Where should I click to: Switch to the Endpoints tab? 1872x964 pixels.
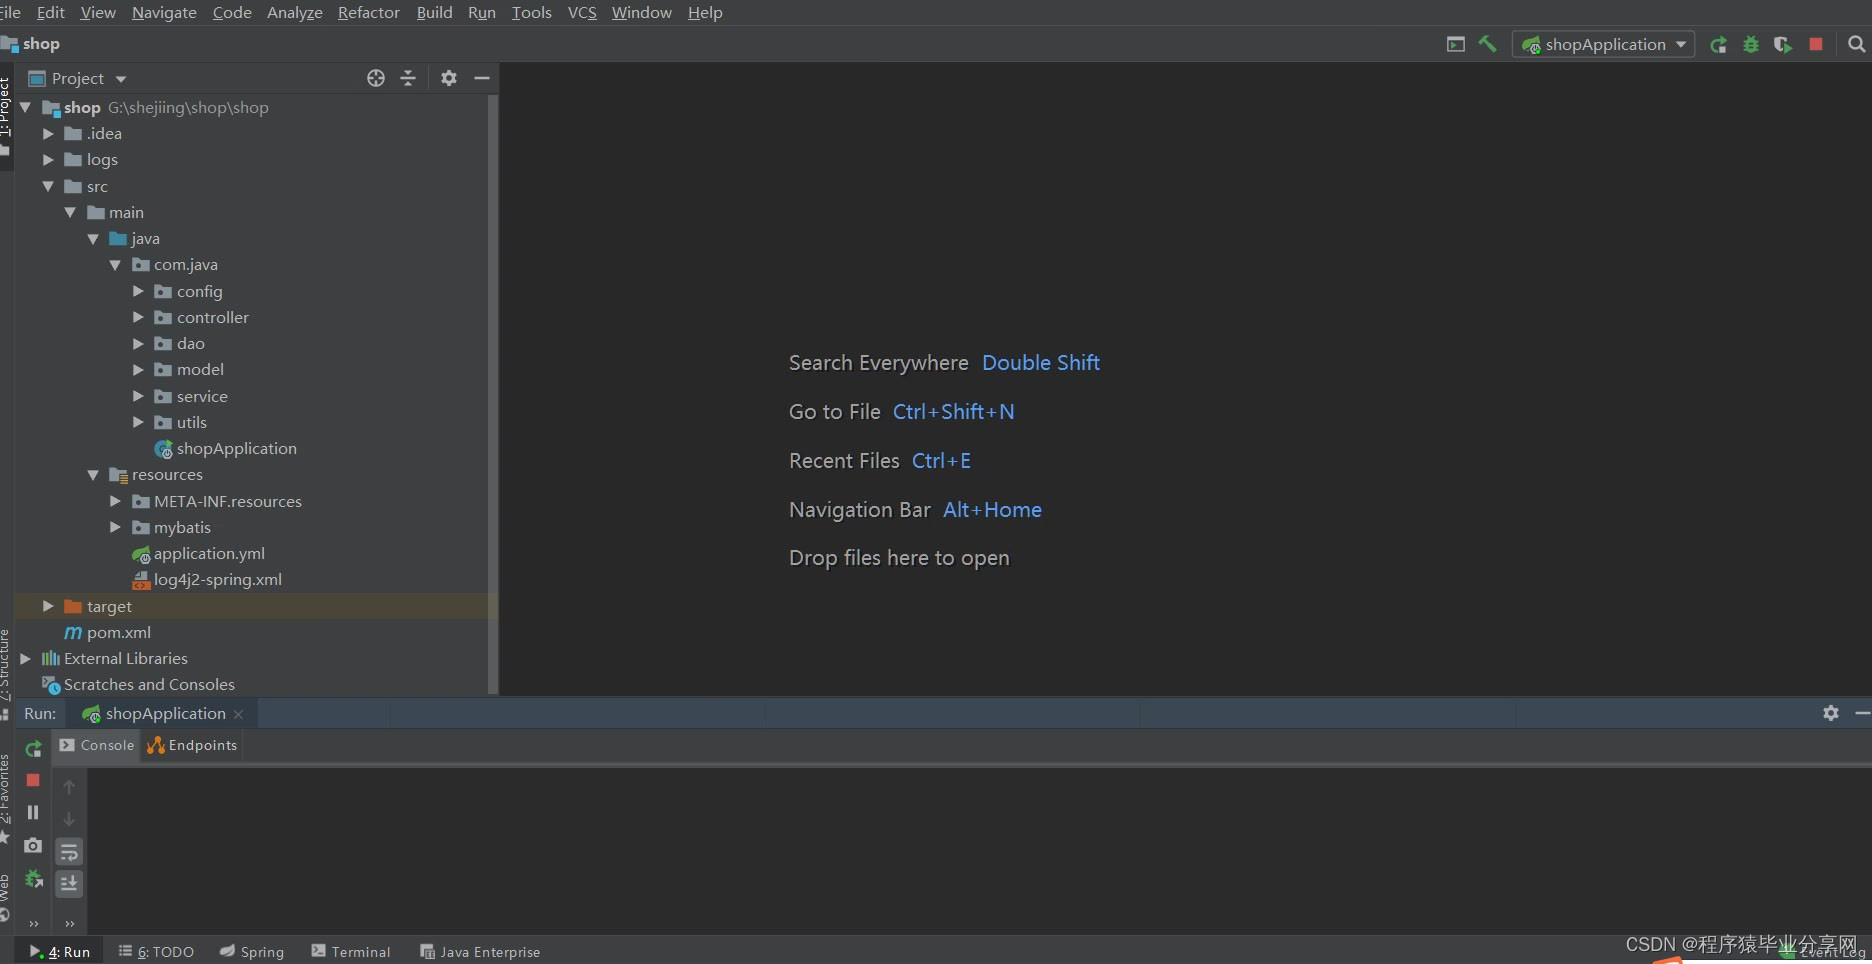coord(192,745)
